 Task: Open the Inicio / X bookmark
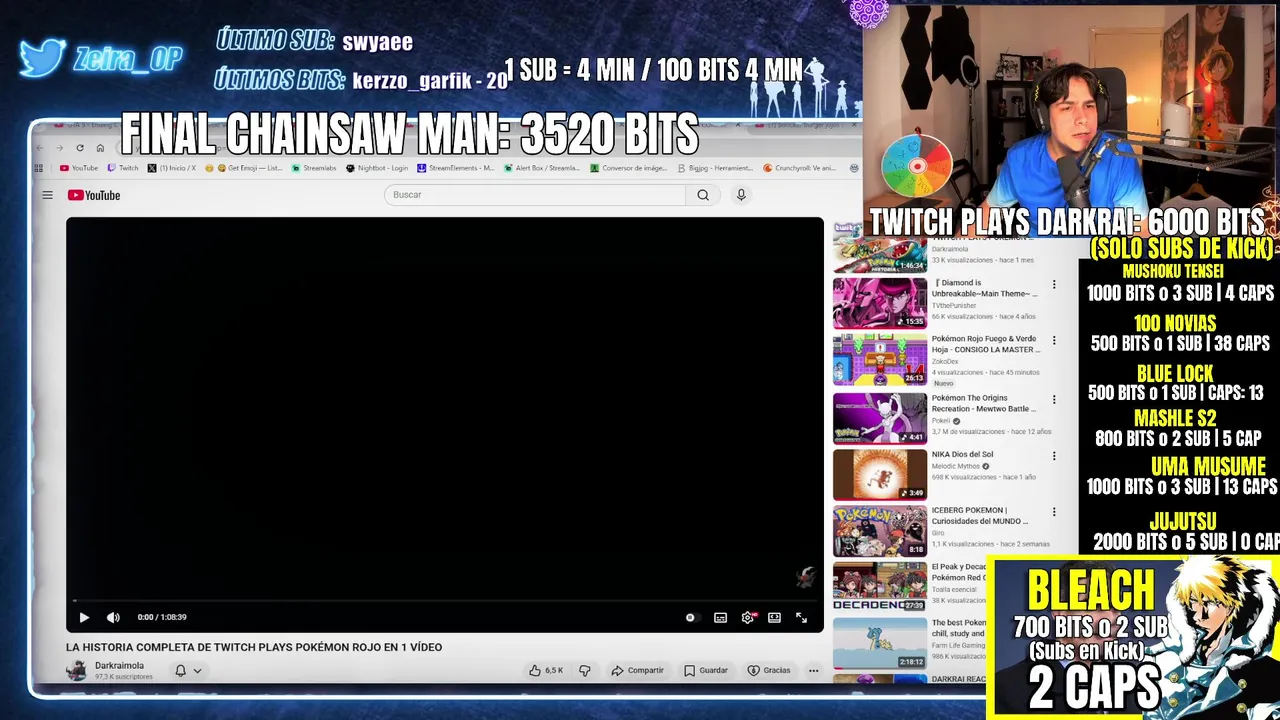172,168
